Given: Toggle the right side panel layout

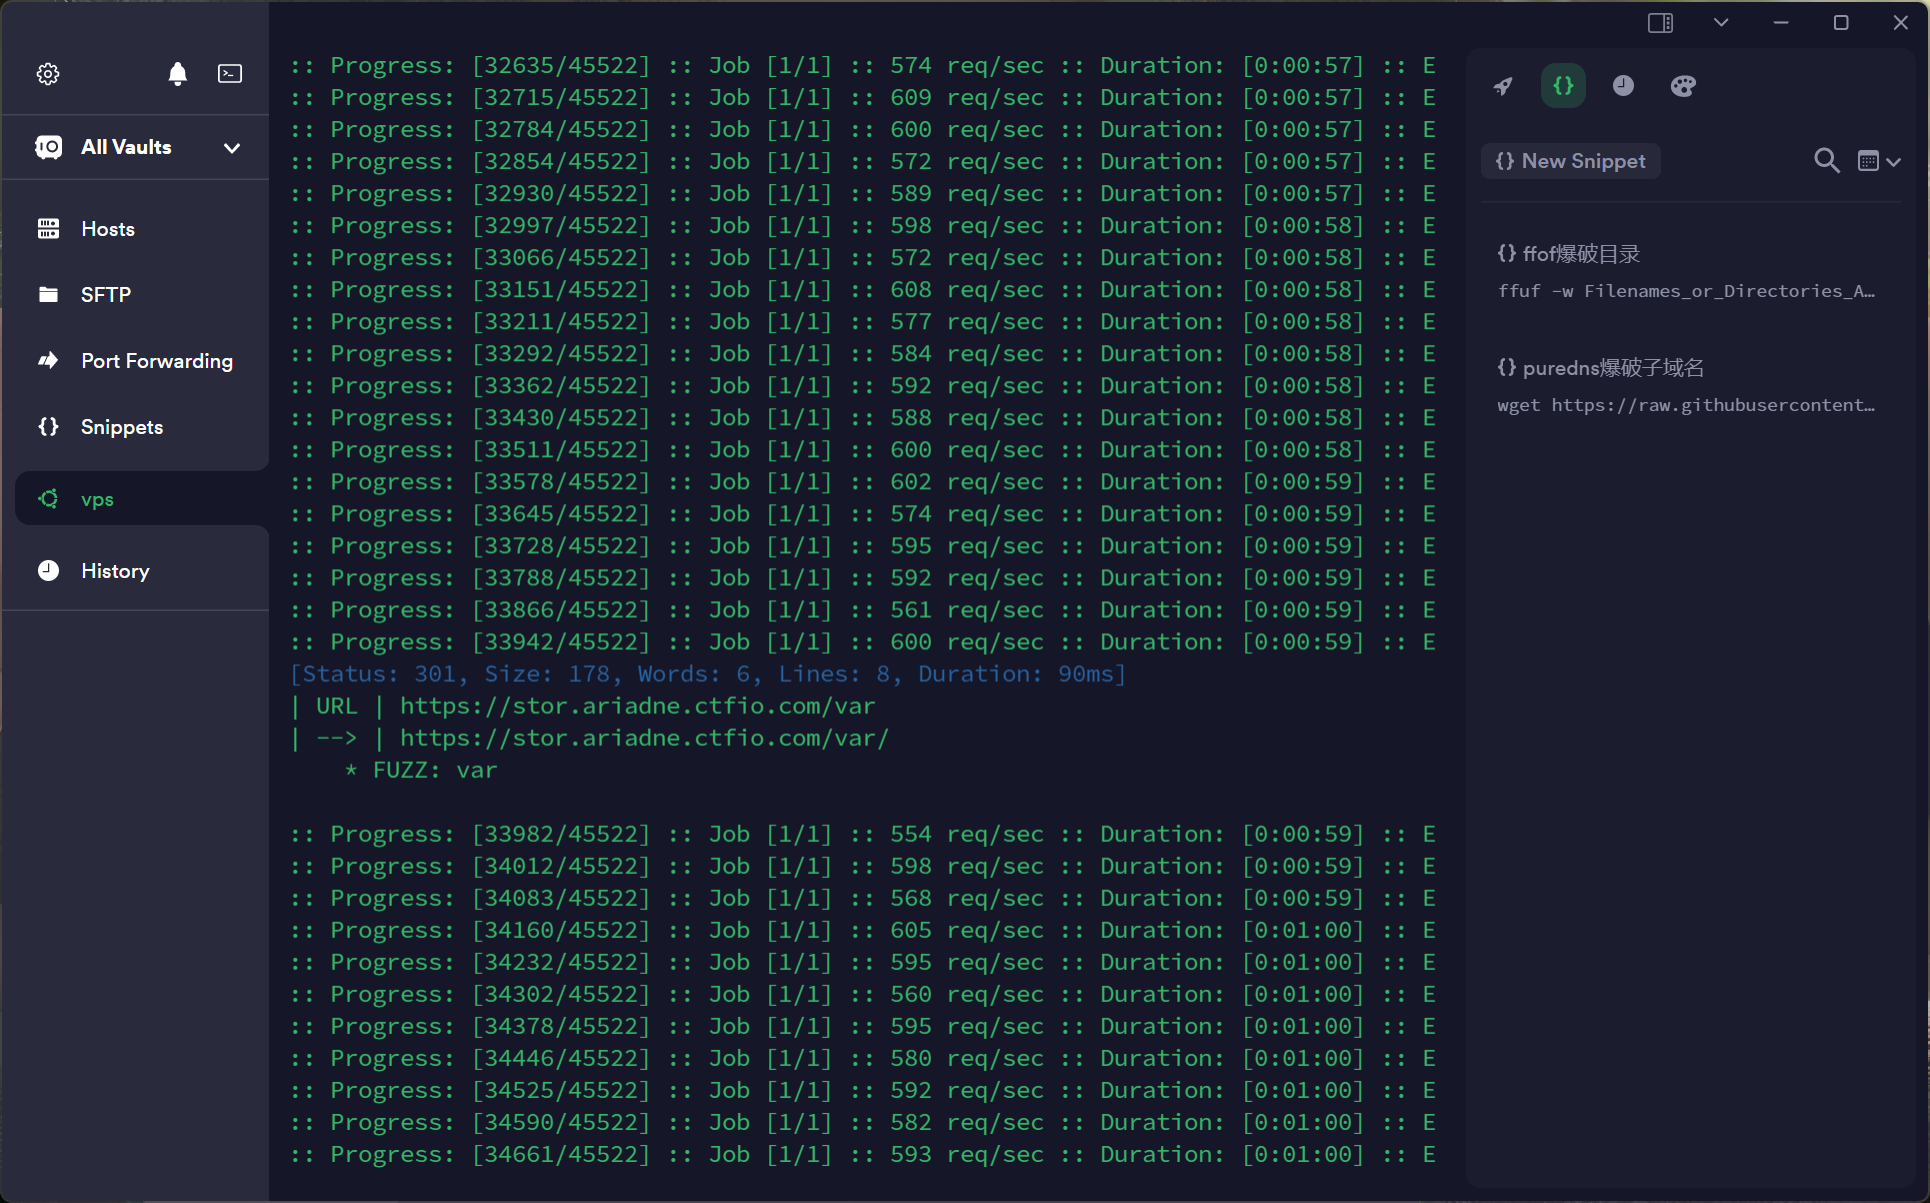Looking at the screenshot, I should [1660, 23].
